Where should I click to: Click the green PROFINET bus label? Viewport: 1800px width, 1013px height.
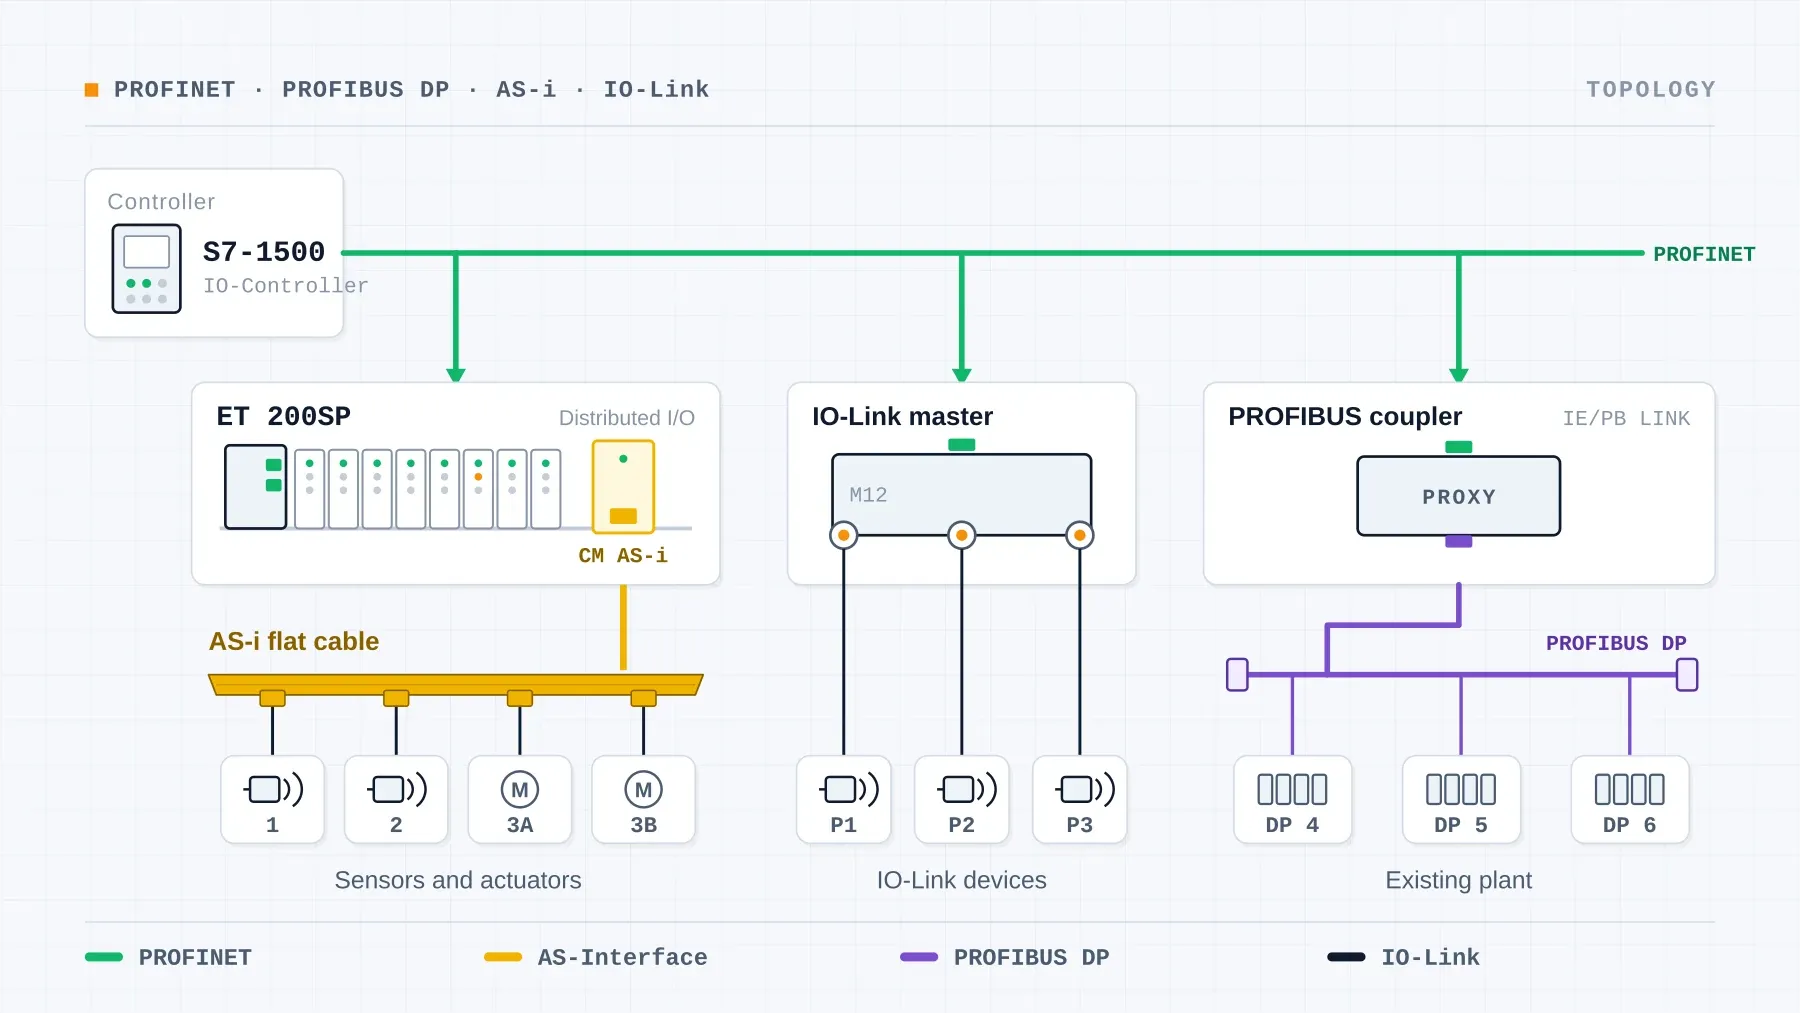(x=1704, y=254)
